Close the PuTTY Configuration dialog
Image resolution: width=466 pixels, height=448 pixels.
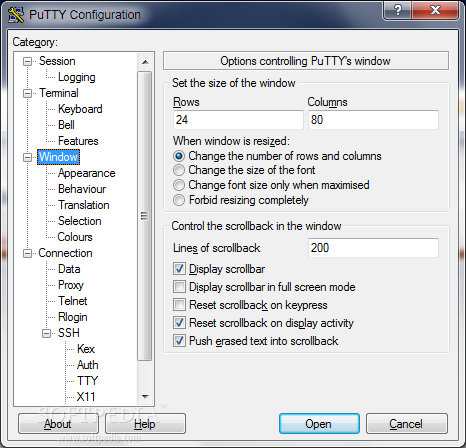[435, 10]
